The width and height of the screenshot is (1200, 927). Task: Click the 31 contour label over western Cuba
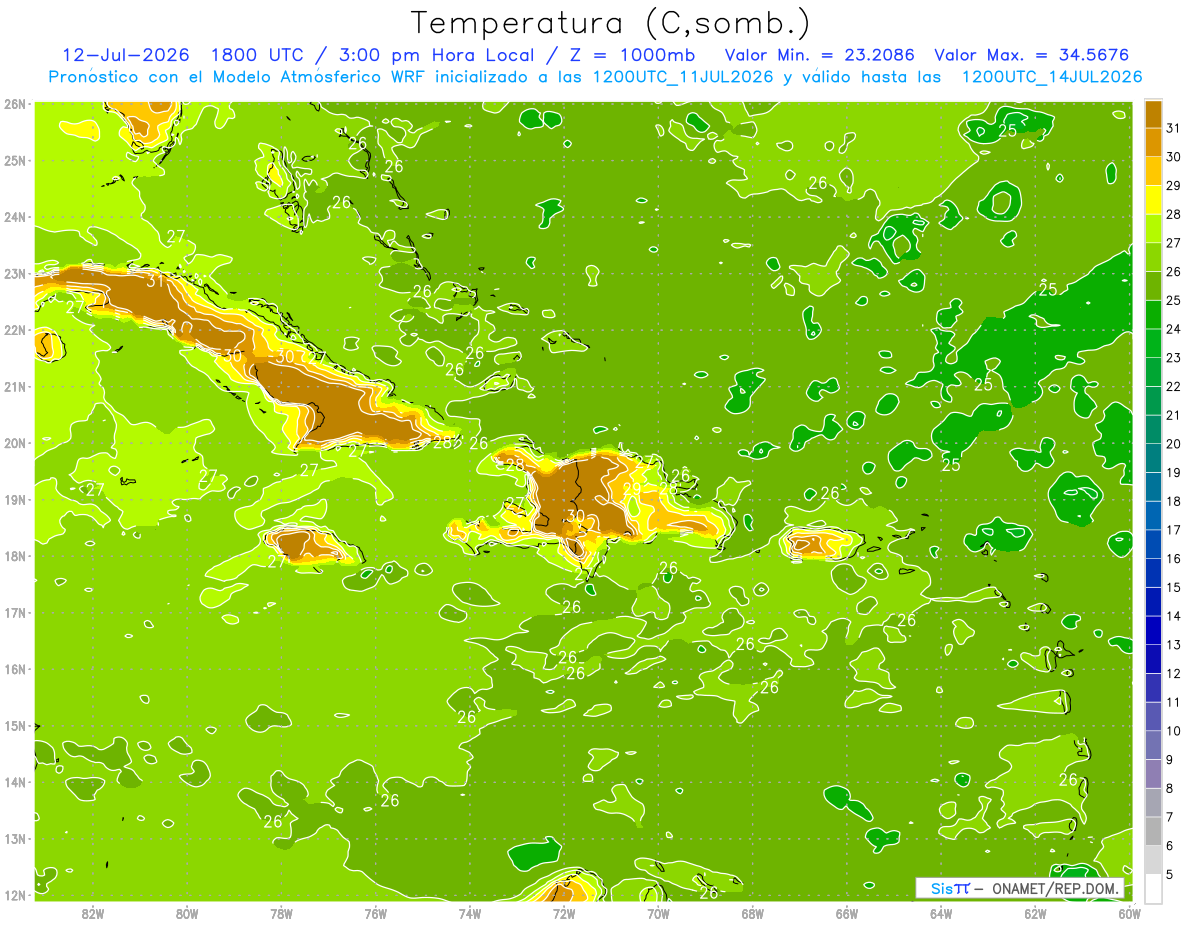155,281
